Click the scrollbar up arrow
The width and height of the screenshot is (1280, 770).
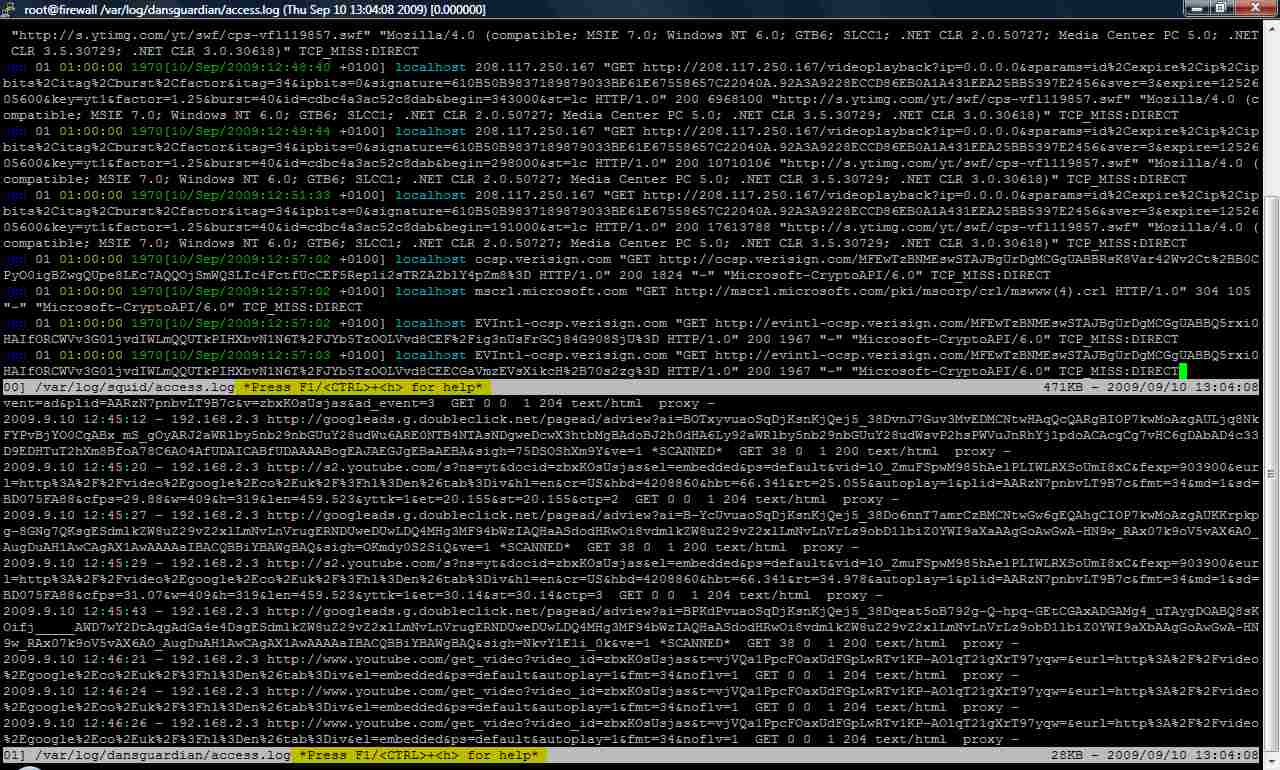1271,31
